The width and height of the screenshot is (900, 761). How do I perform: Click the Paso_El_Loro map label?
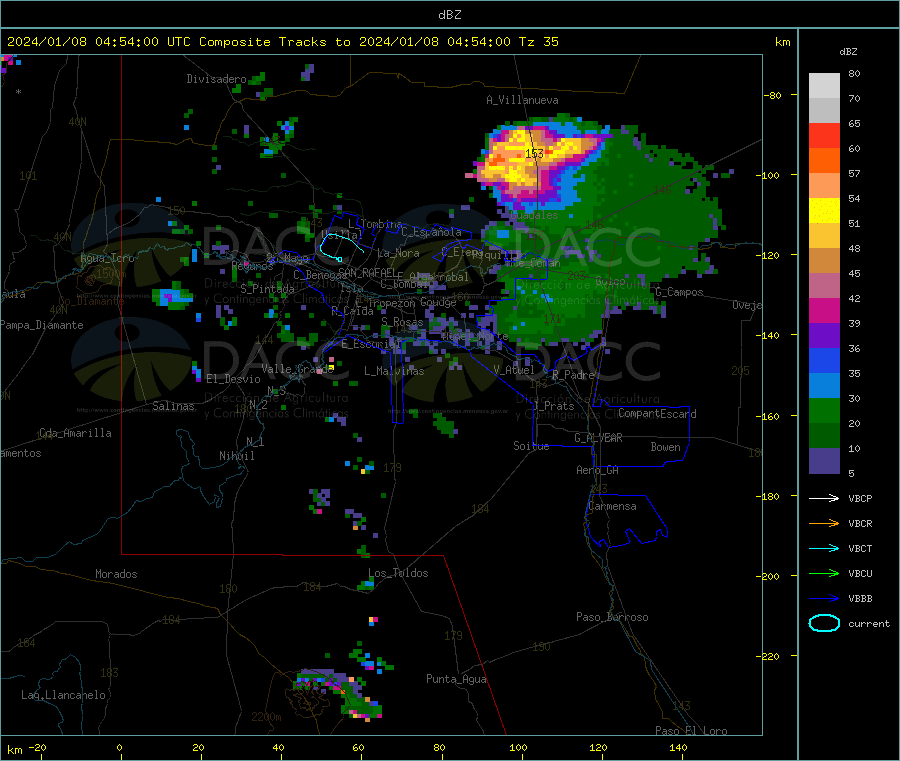coord(691,731)
